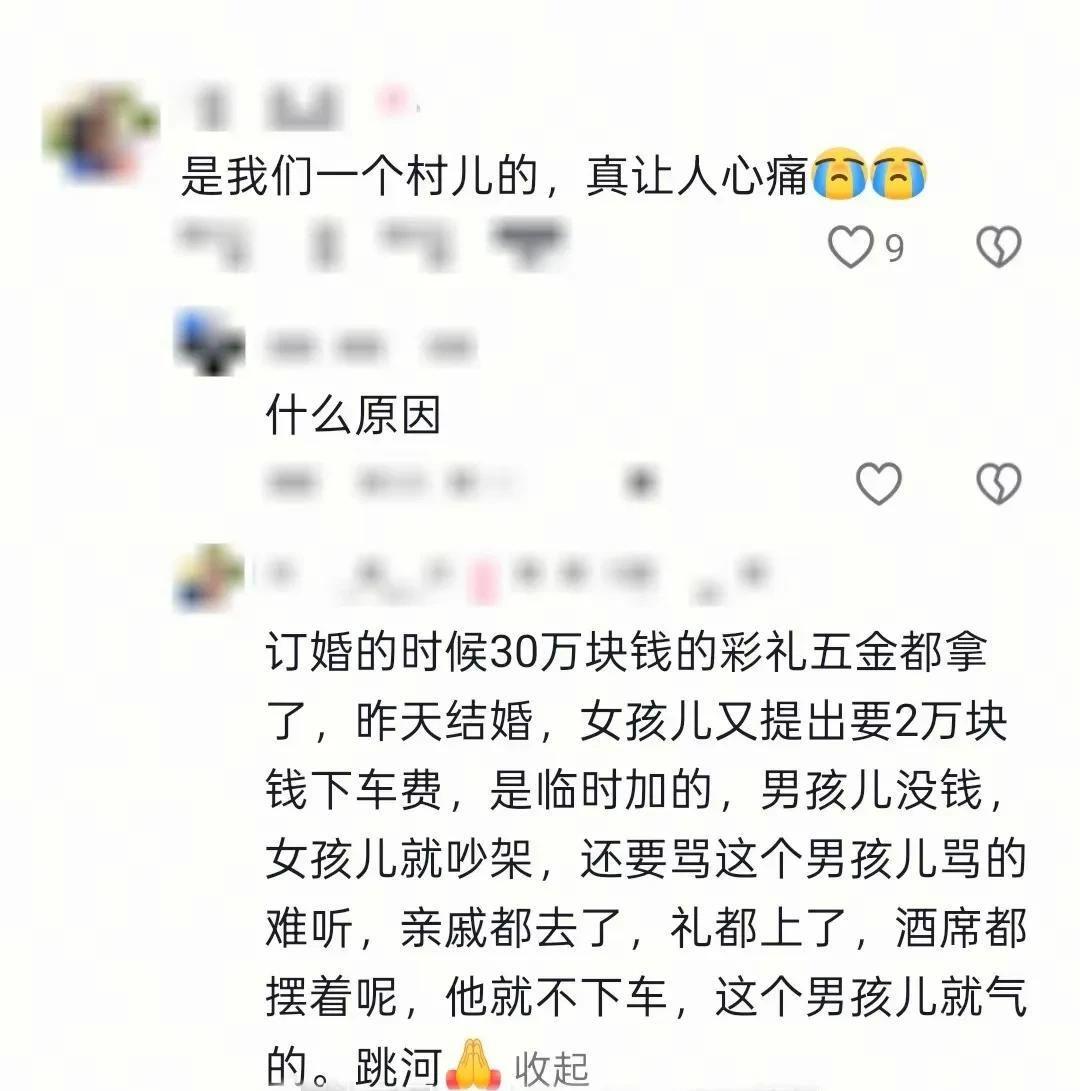Screen dimensions: 1080x1091
Task: Tap the blurred username above "什么原因"
Action: click(371, 346)
